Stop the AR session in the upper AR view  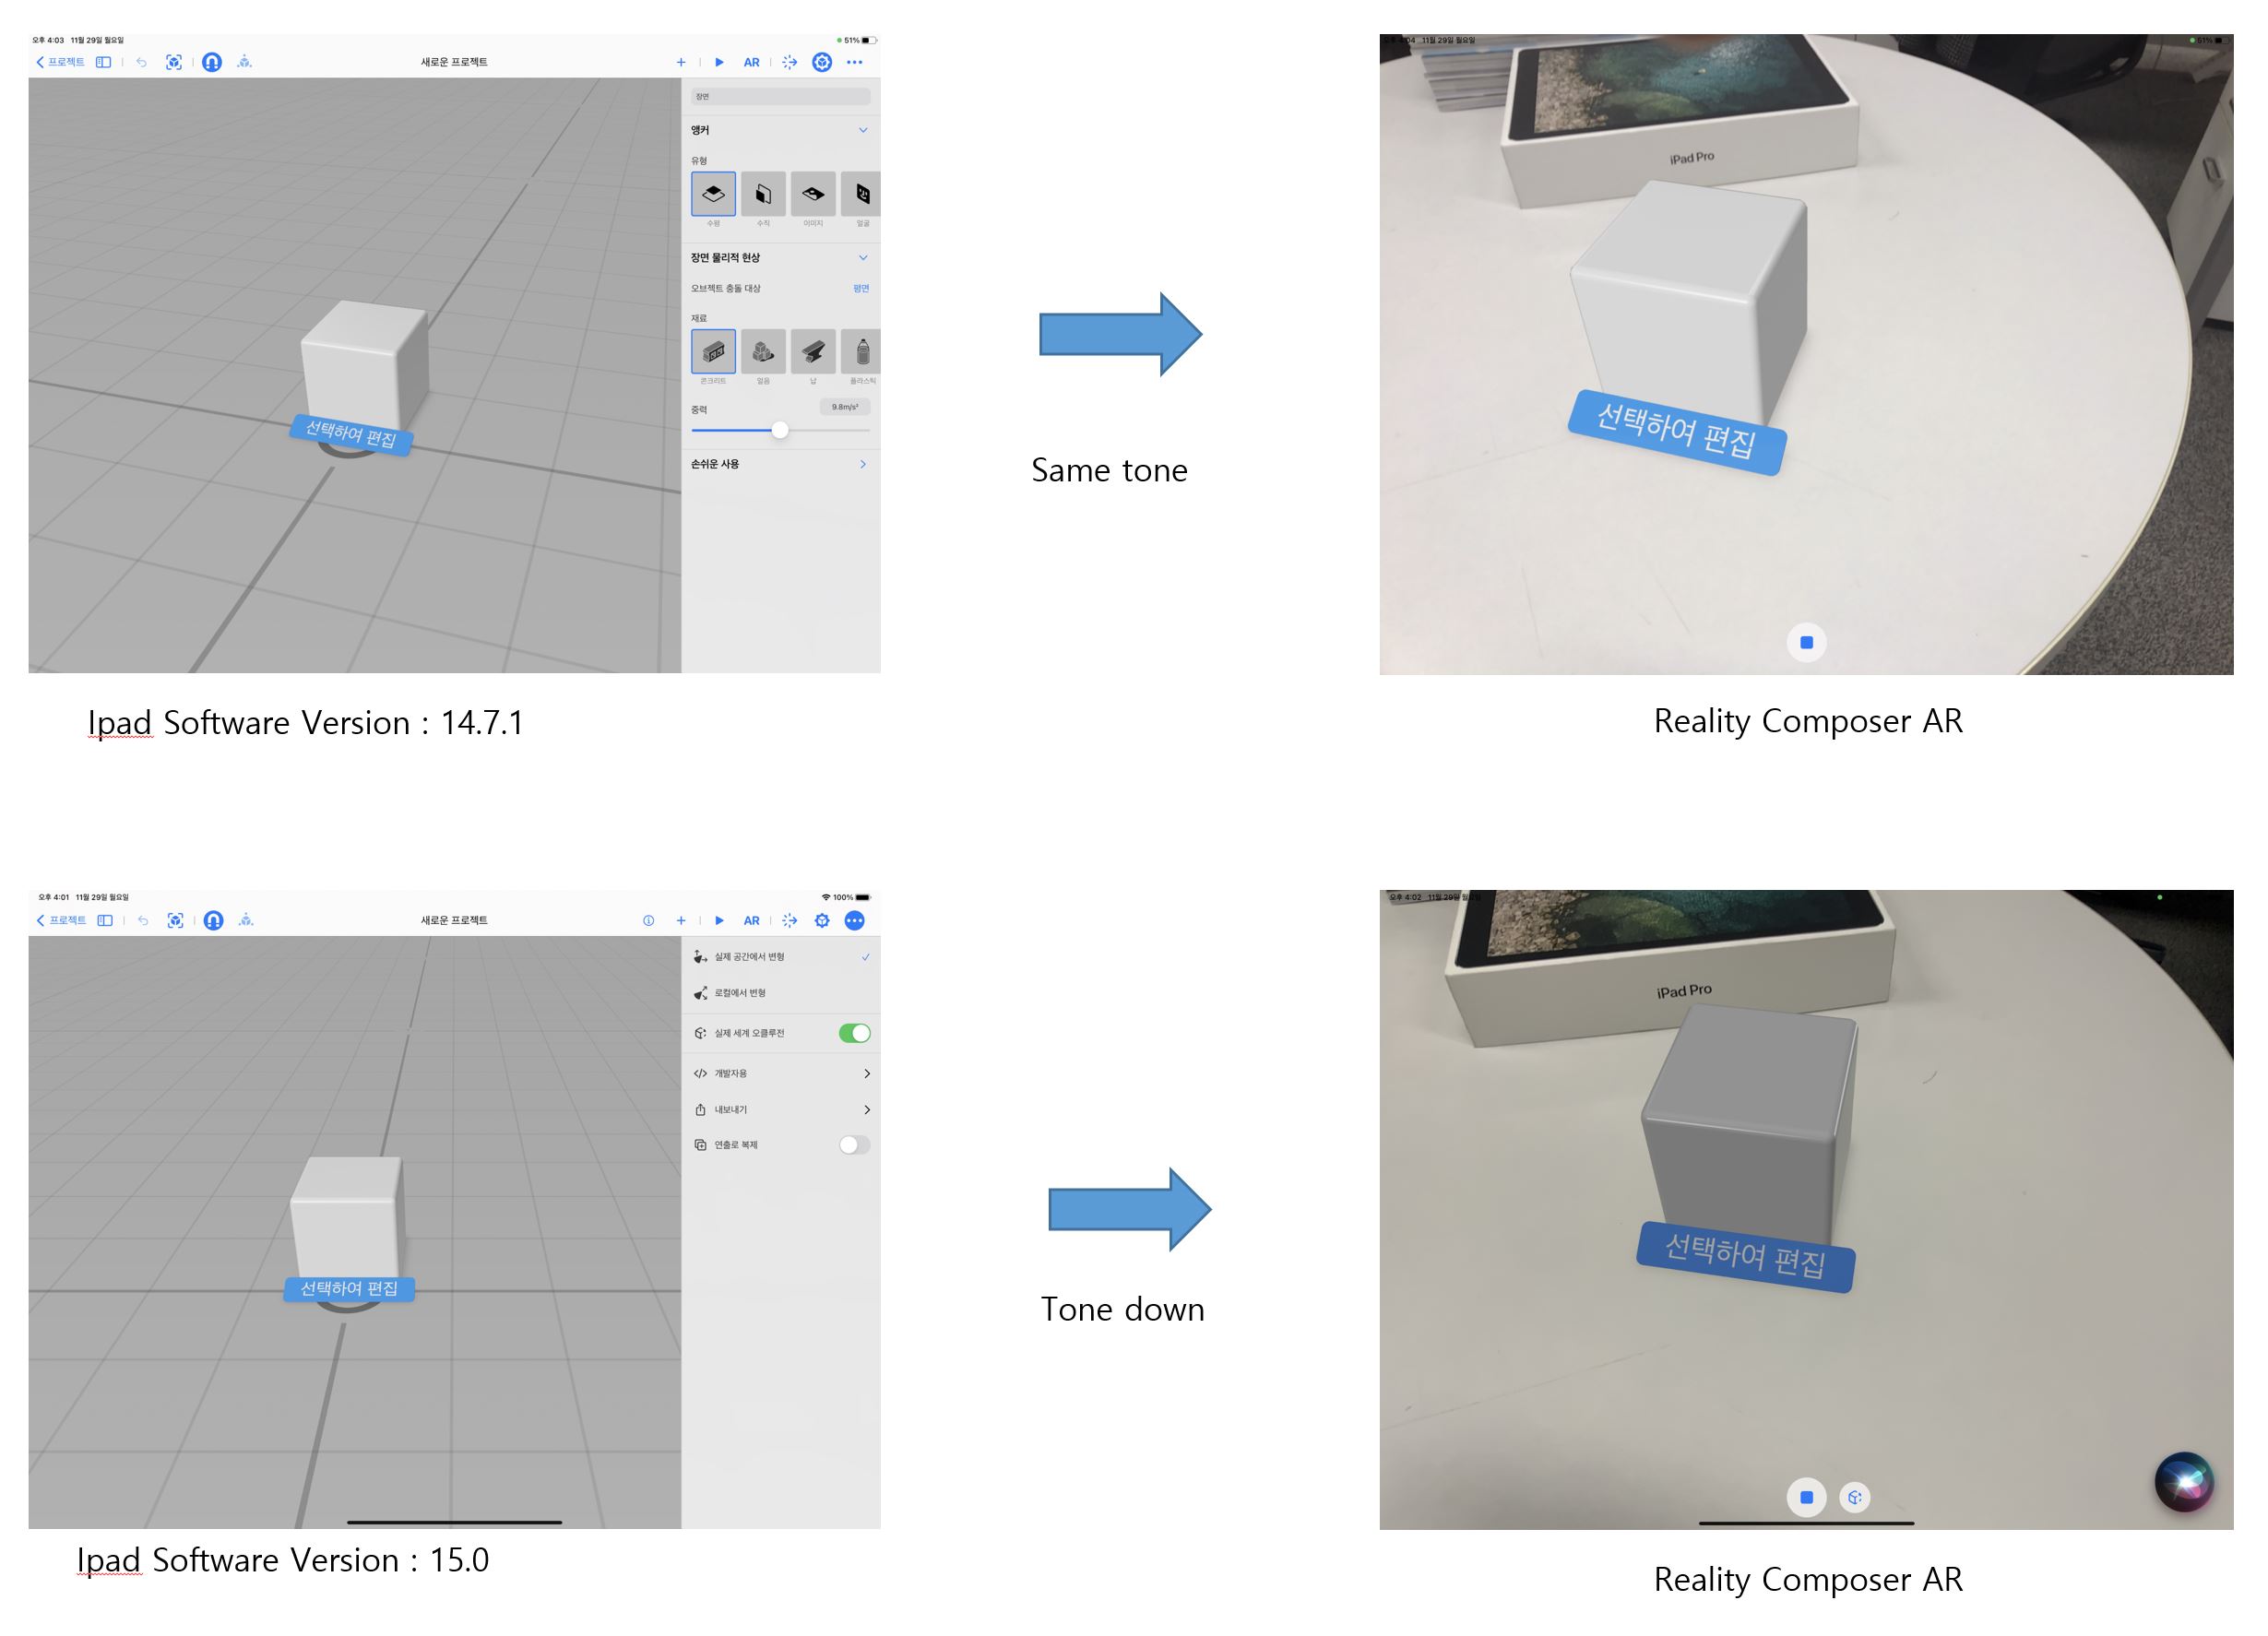[1806, 642]
